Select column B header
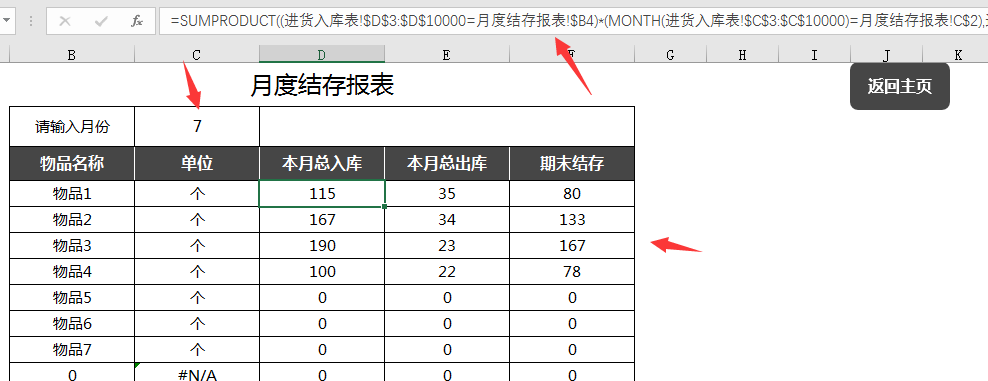 (x=71, y=55)
